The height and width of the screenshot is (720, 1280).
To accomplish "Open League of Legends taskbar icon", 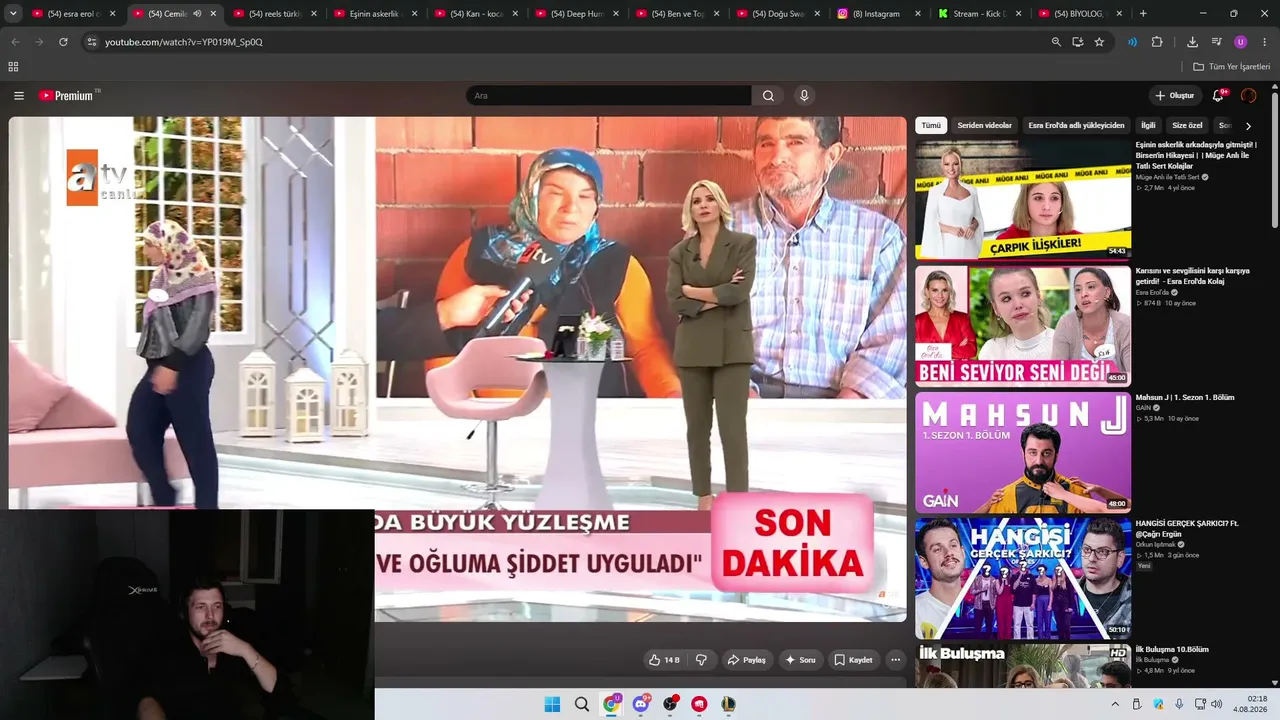I will pyautogui.click(x=729, y=704).
